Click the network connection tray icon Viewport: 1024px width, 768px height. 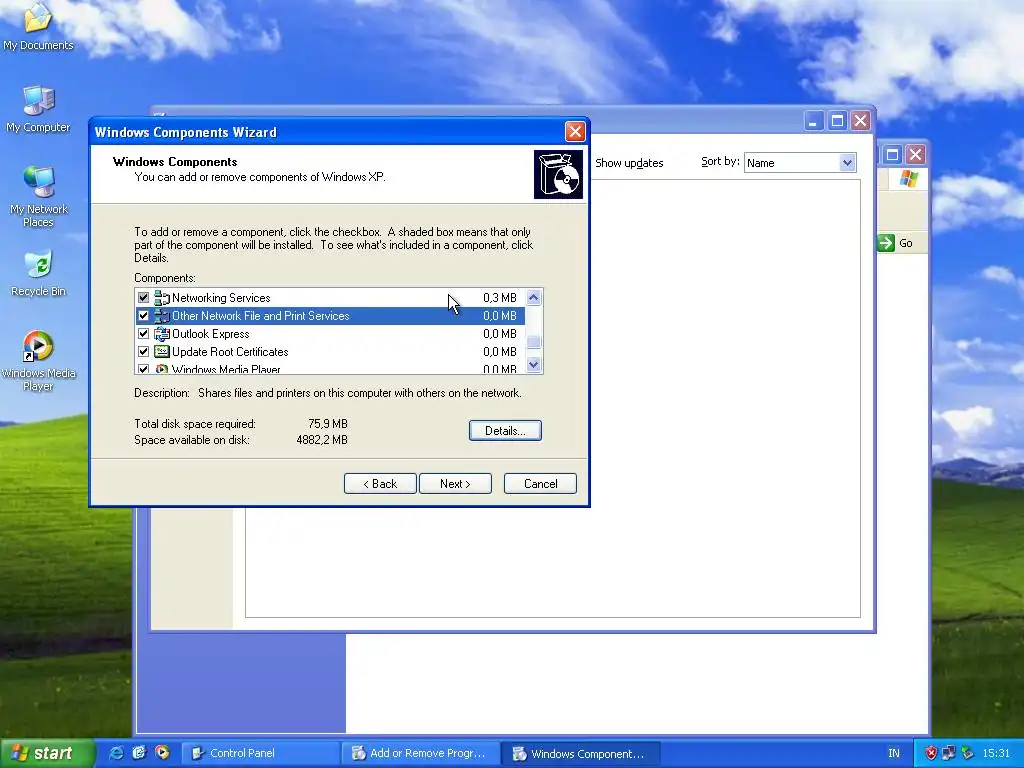[x=949, y=754]
